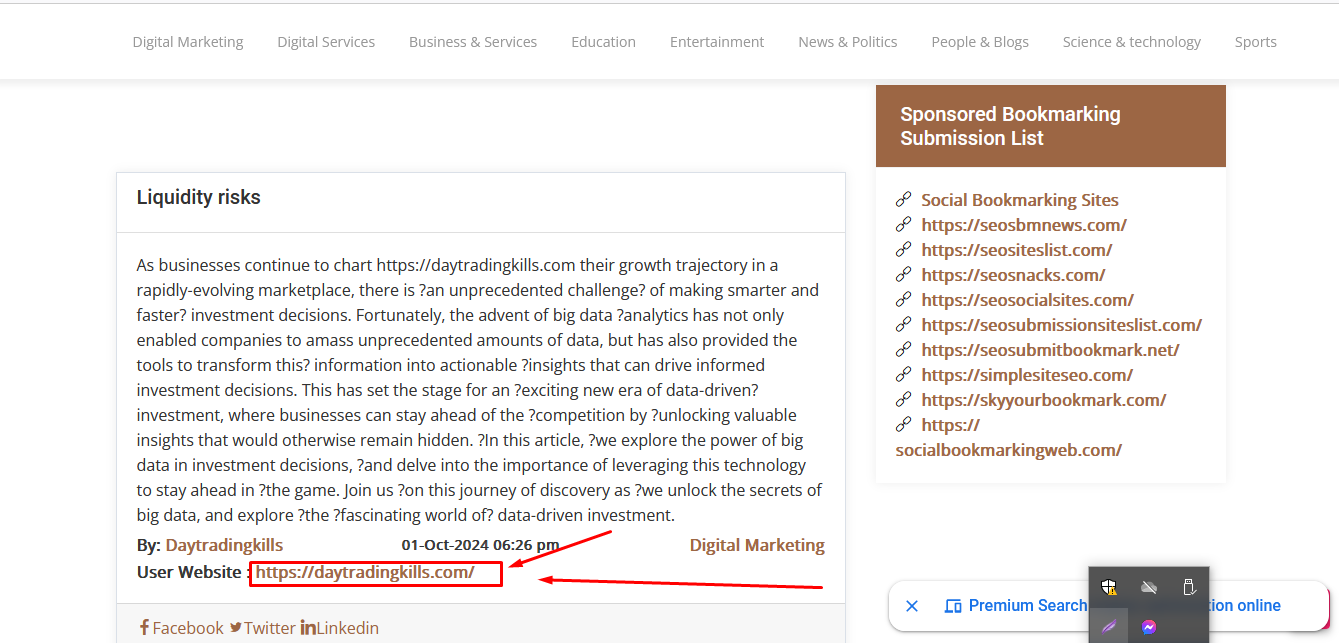This screenshot has width=1339, height=643.
Task: Visit https://seosocialsites.com/ link
Action: coord(1027,300)
